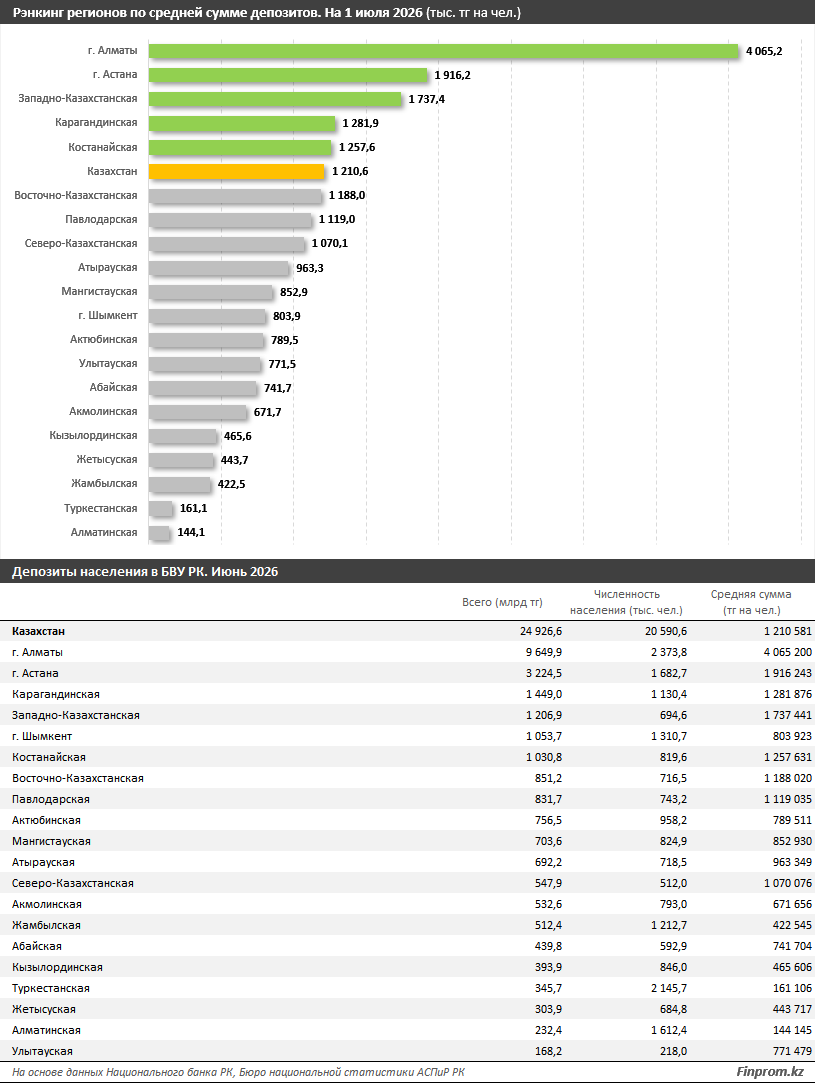The height and width of the screenshot is (1083, 815).
Task: Click the Алматинская bar at chart bottom
Action: click(x=160, y=533)
